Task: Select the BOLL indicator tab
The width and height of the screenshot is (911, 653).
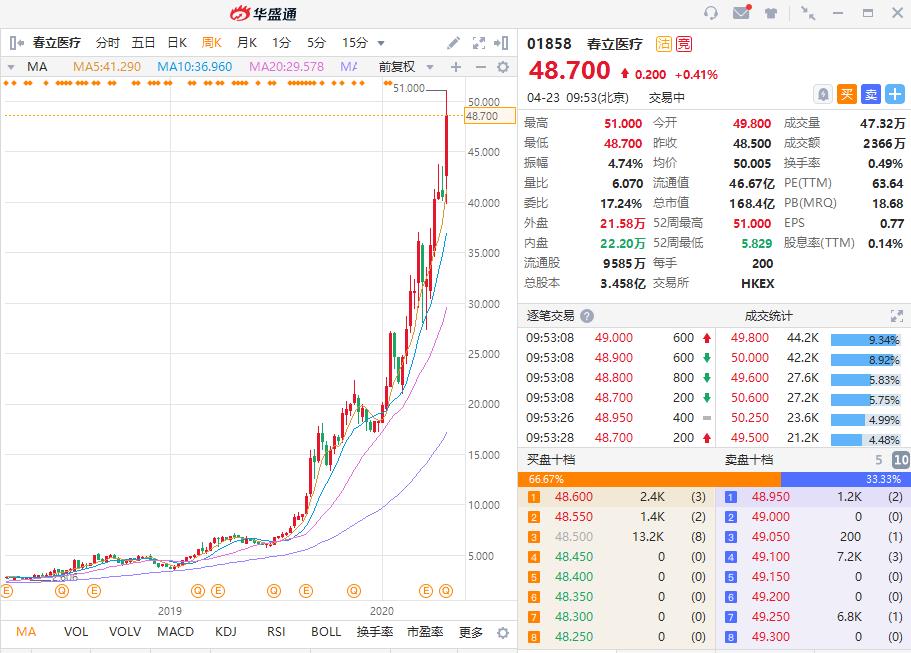Action: coord(326,632)
